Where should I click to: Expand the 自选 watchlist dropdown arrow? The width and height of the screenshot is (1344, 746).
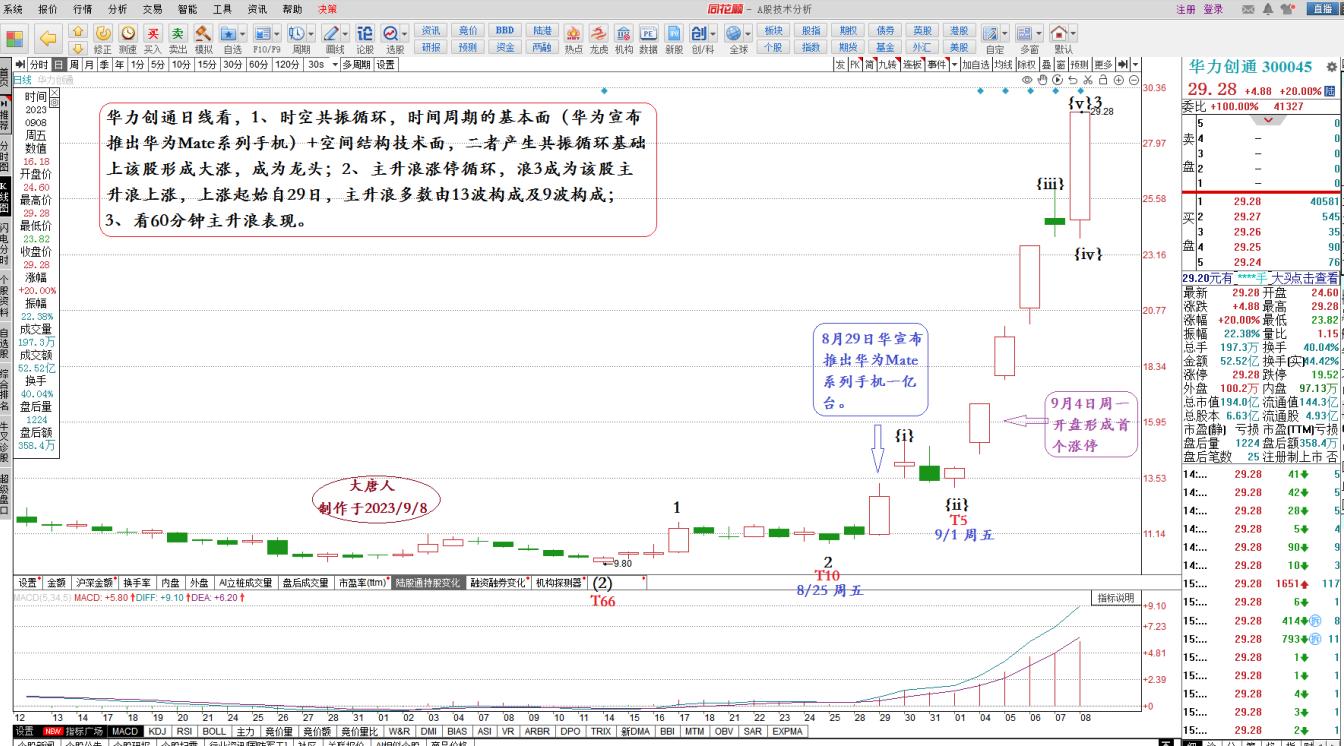coord(243,33)
